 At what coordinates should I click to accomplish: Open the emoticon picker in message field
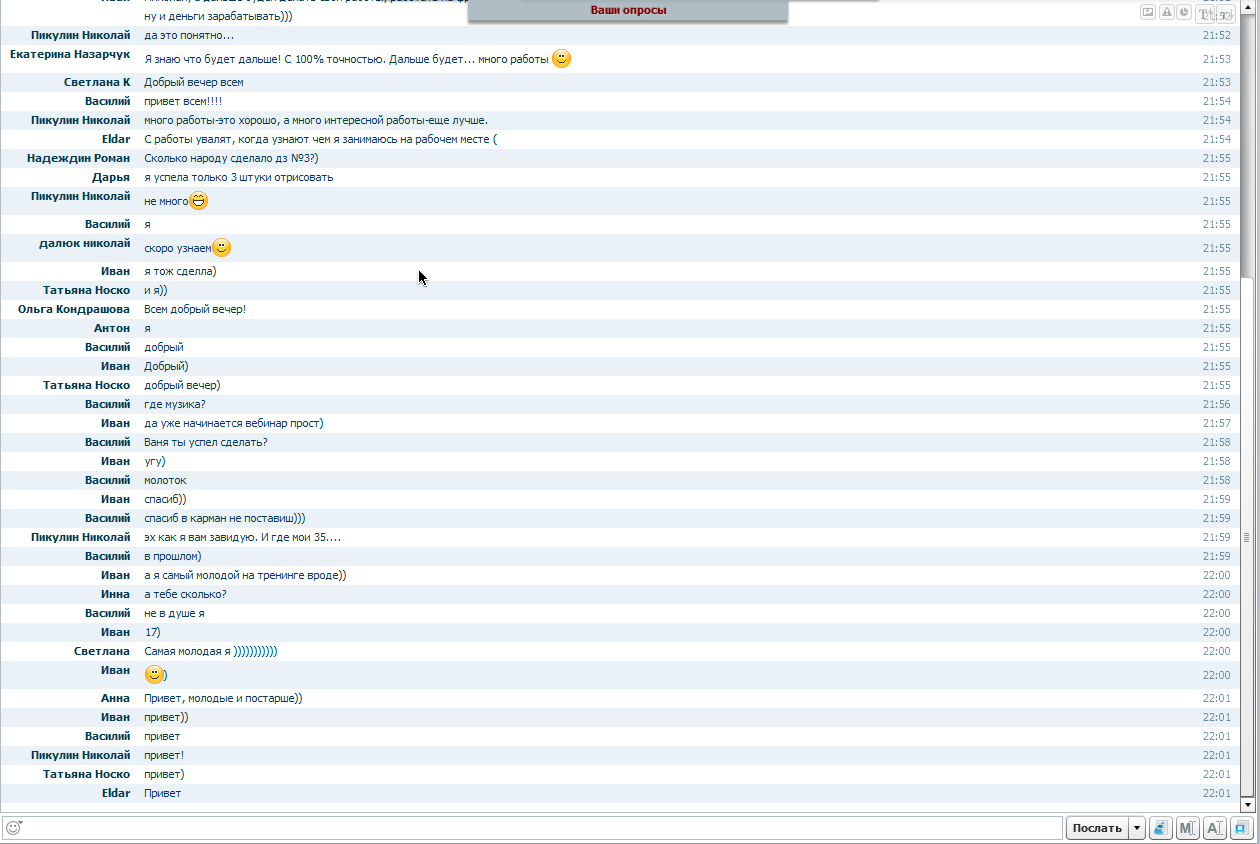[14, 828]
